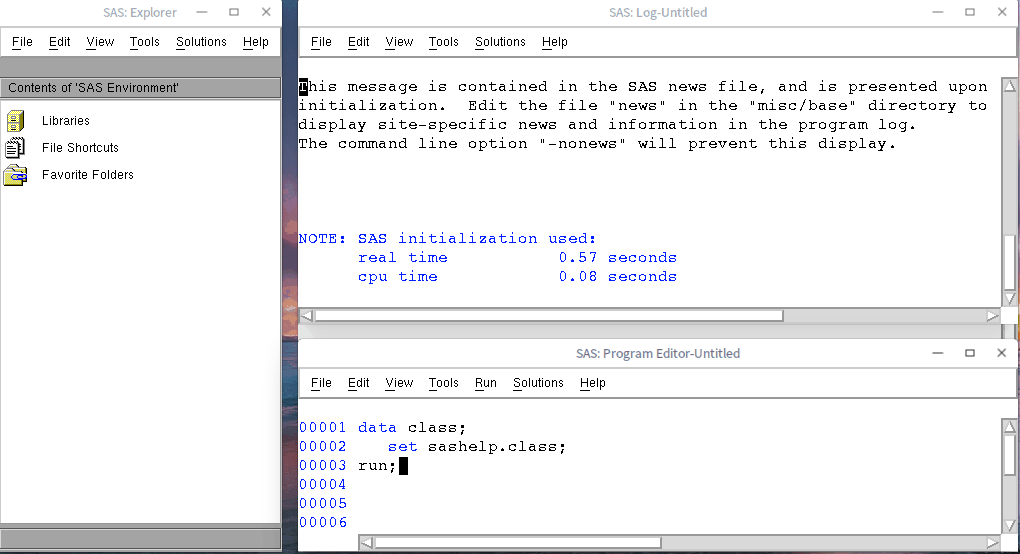
Task: Select the Favorite Folders label in Explorer
Action: click(88, 175)
